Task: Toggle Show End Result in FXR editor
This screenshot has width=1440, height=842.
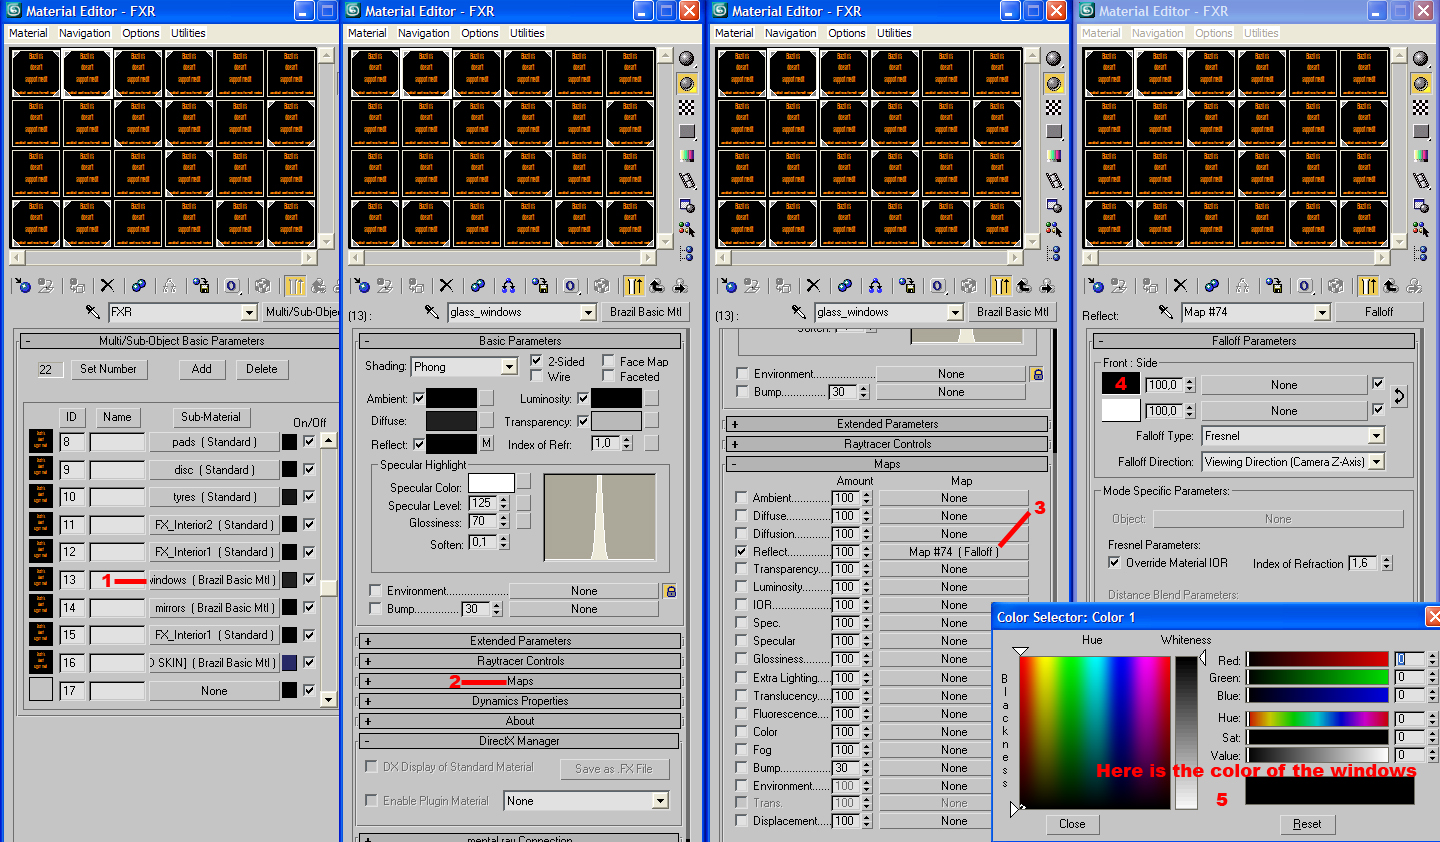Action: [295, 286]
